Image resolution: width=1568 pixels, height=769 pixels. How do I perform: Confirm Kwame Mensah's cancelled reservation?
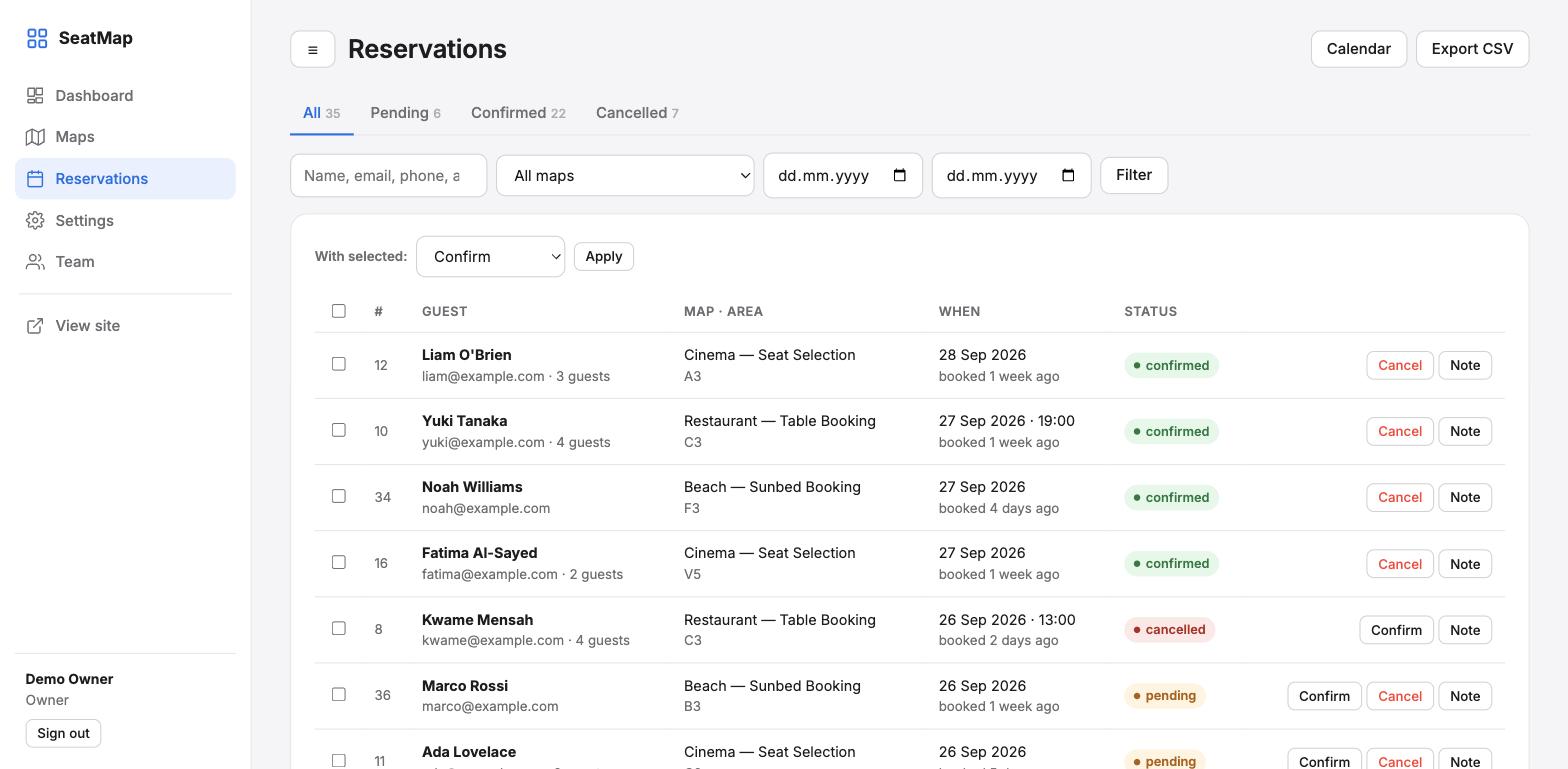pyautogui.click(x=1396, y=630)
